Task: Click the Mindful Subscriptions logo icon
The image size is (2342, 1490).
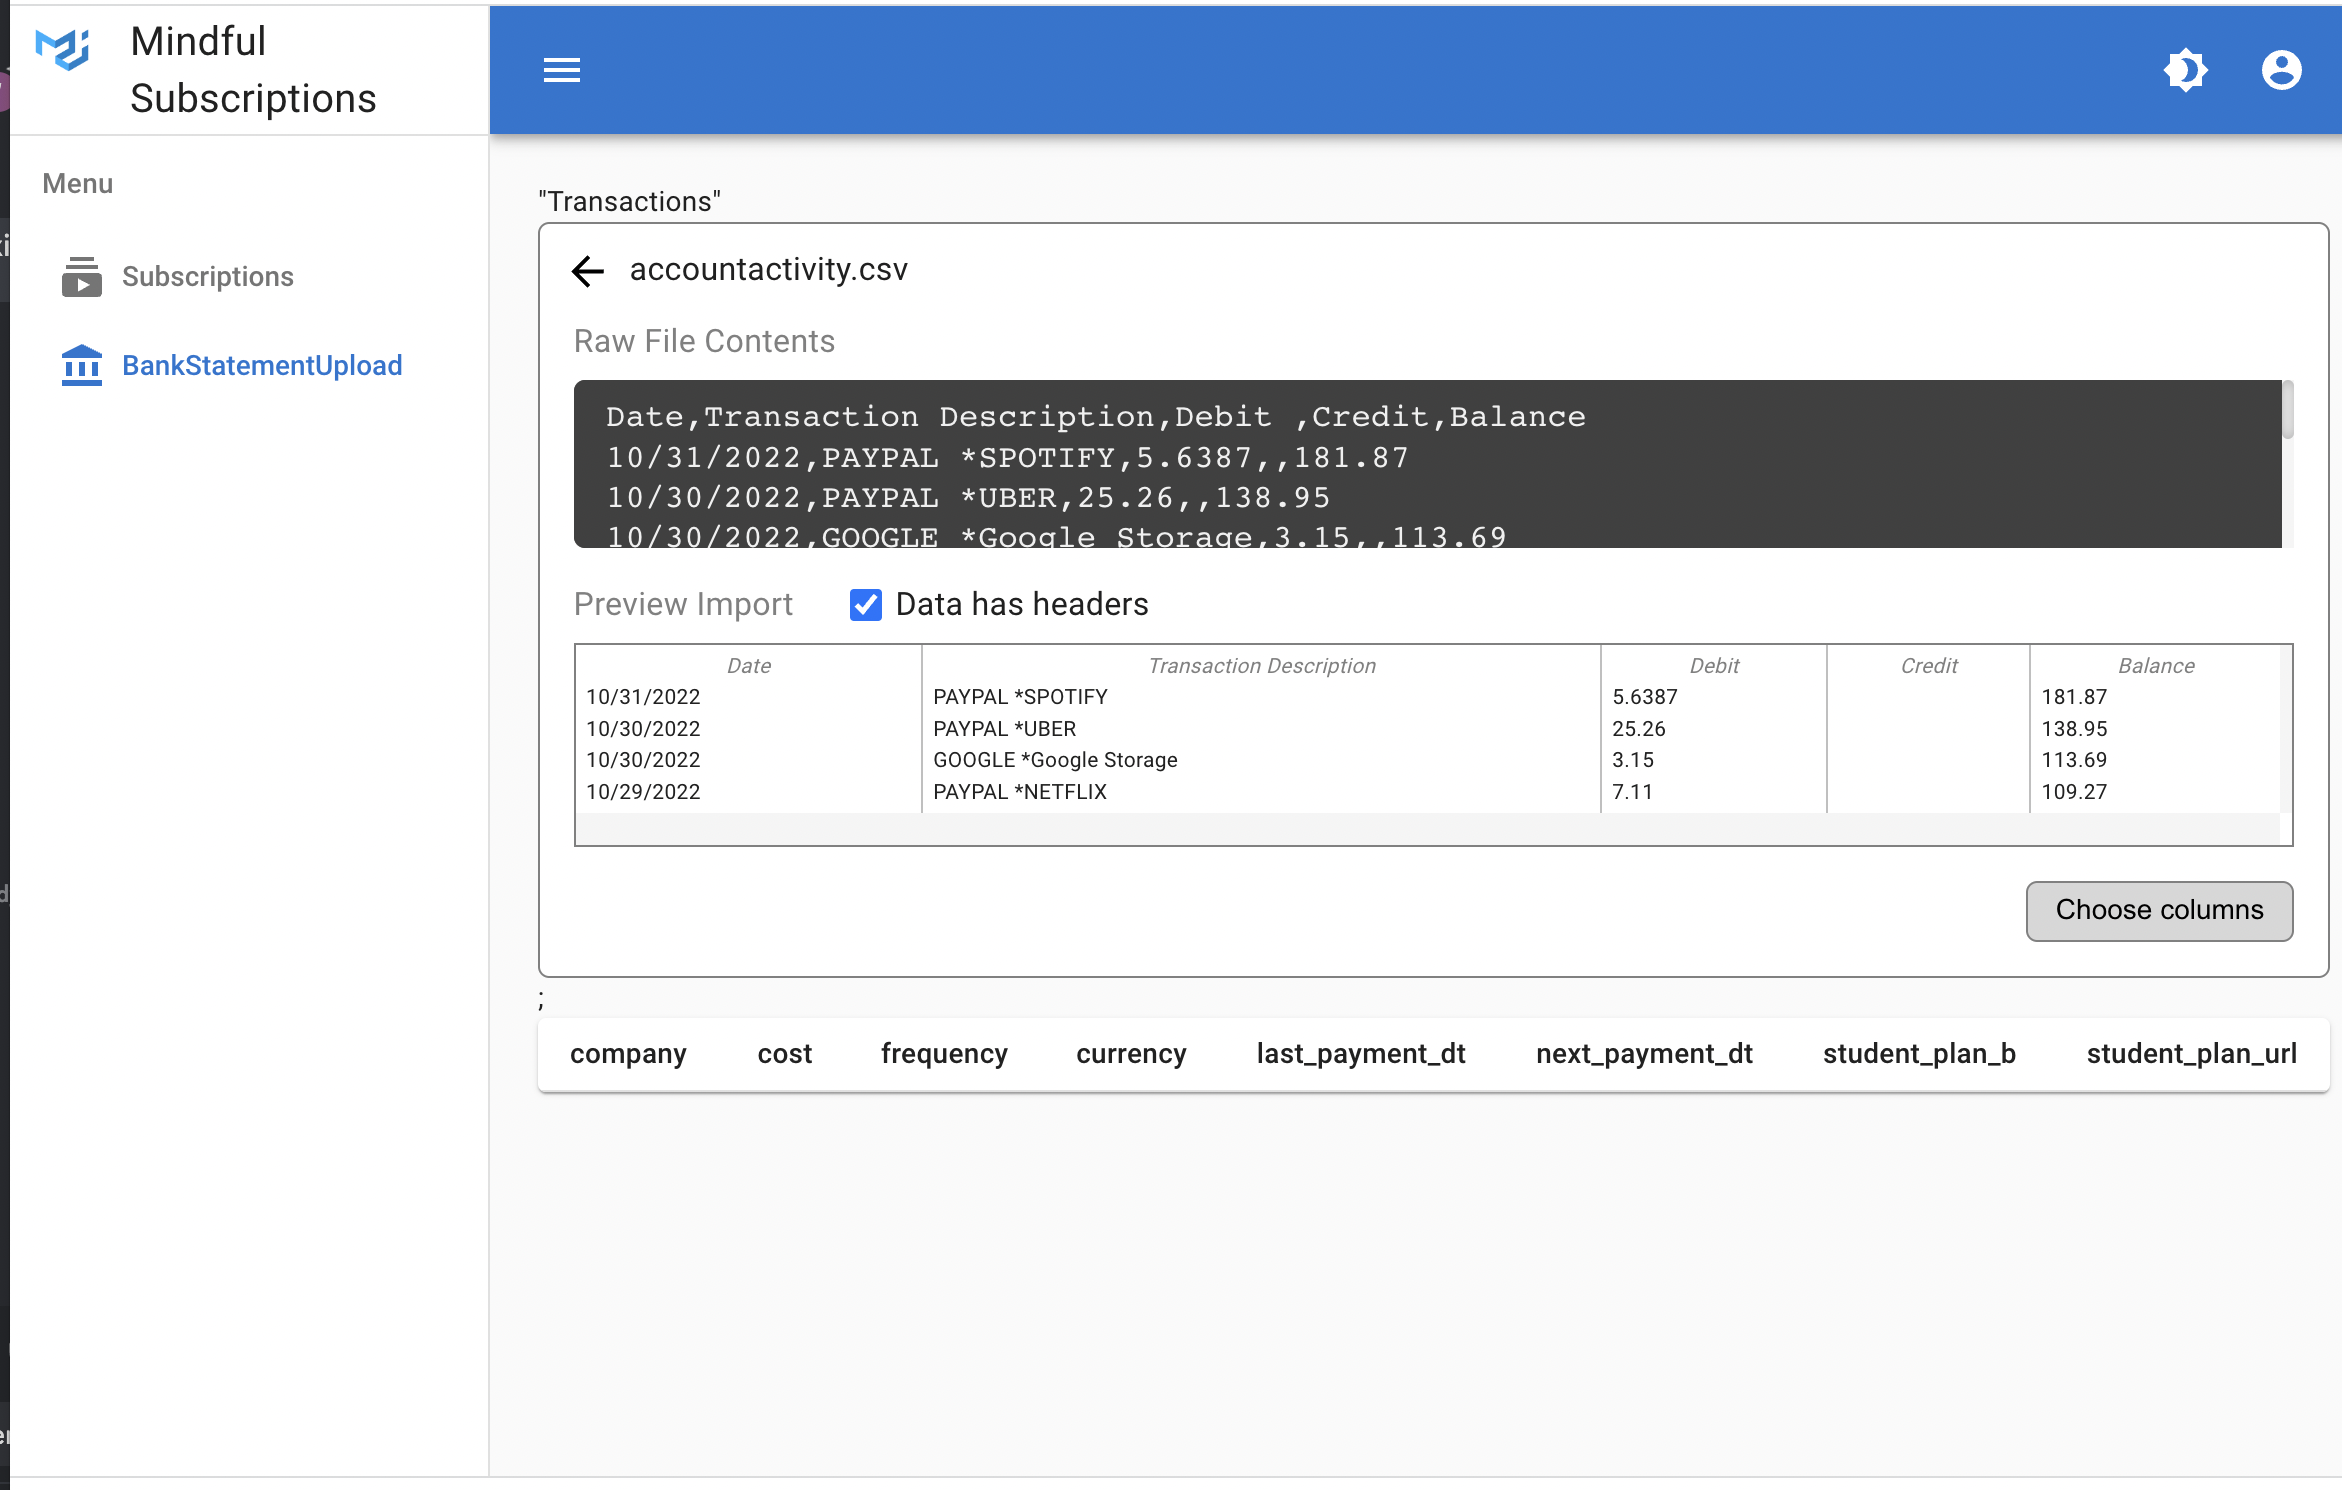Action: 63,50
